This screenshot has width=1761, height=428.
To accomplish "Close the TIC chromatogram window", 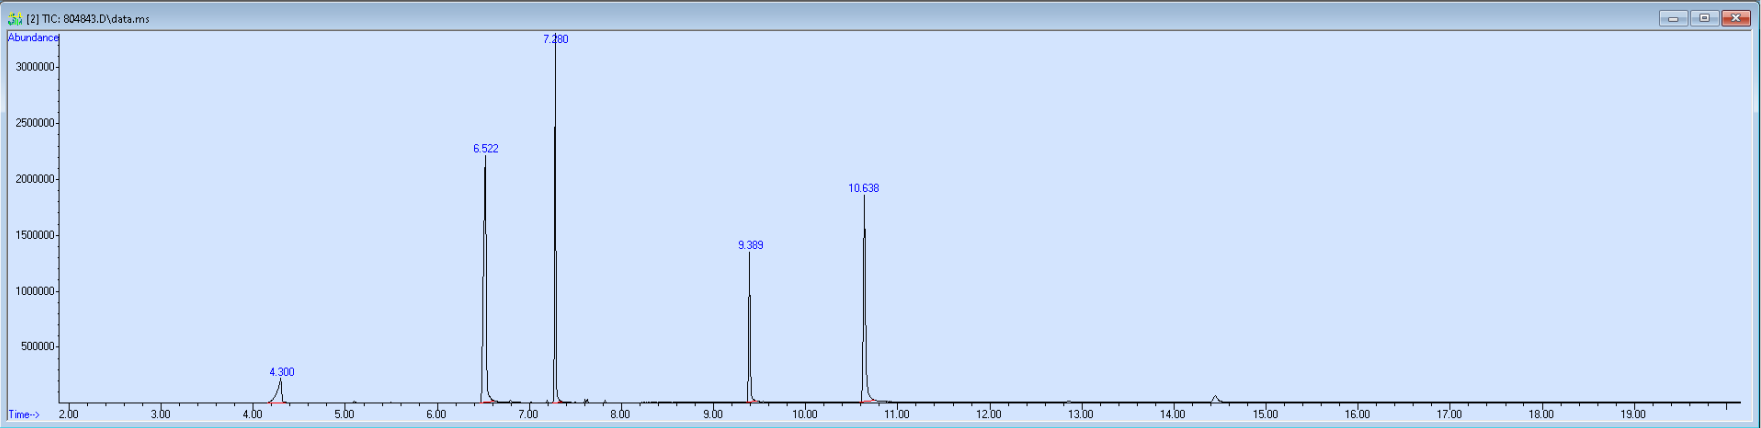I will coord(1735,18).
